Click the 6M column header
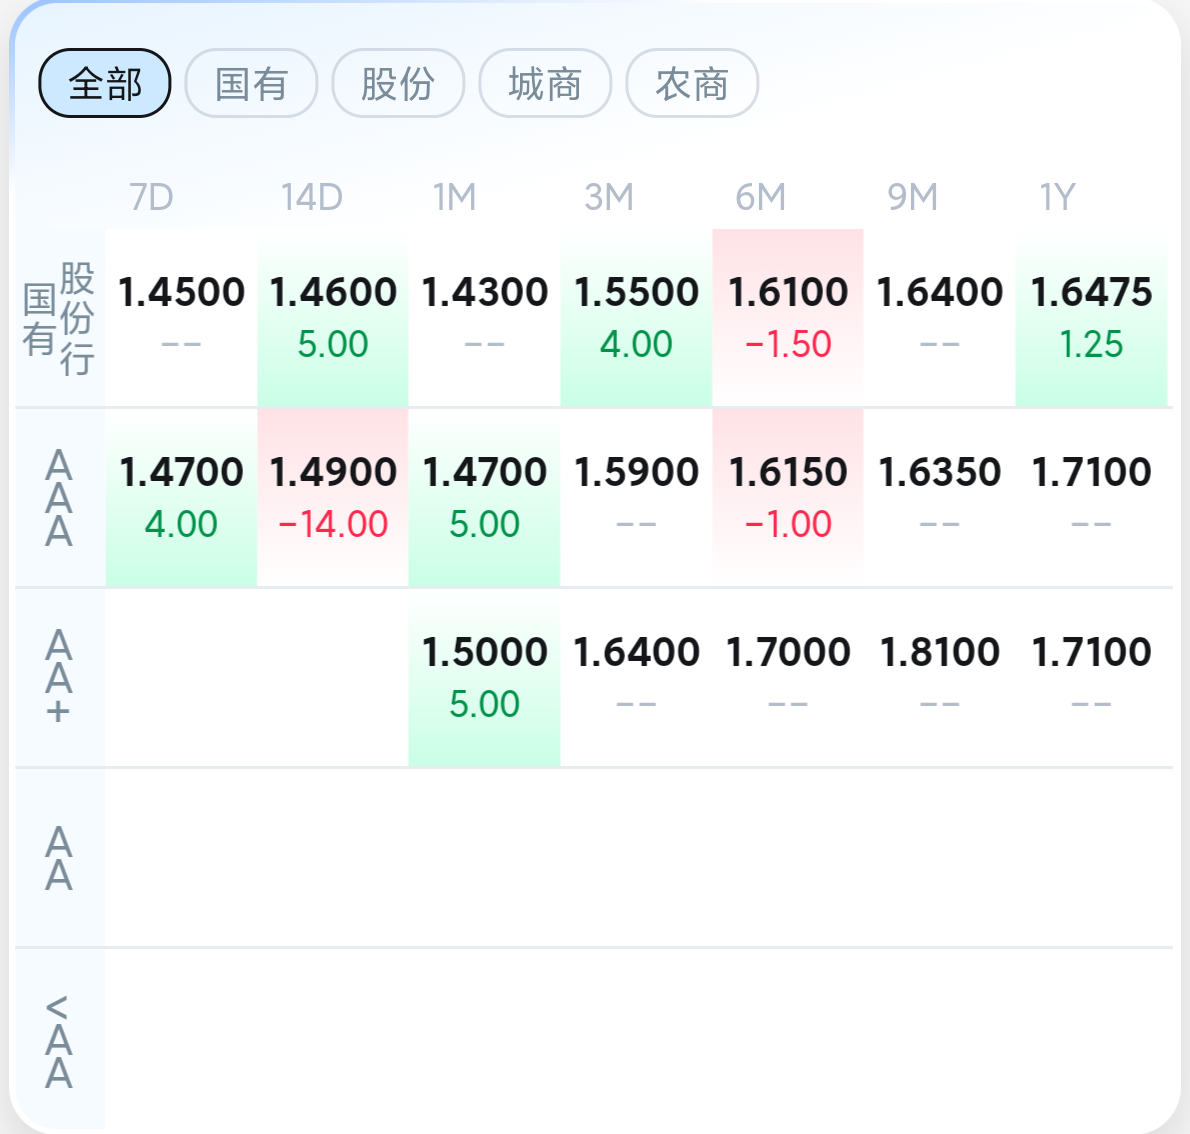This screenshot has height=1134, width=1190. point(760,197)
